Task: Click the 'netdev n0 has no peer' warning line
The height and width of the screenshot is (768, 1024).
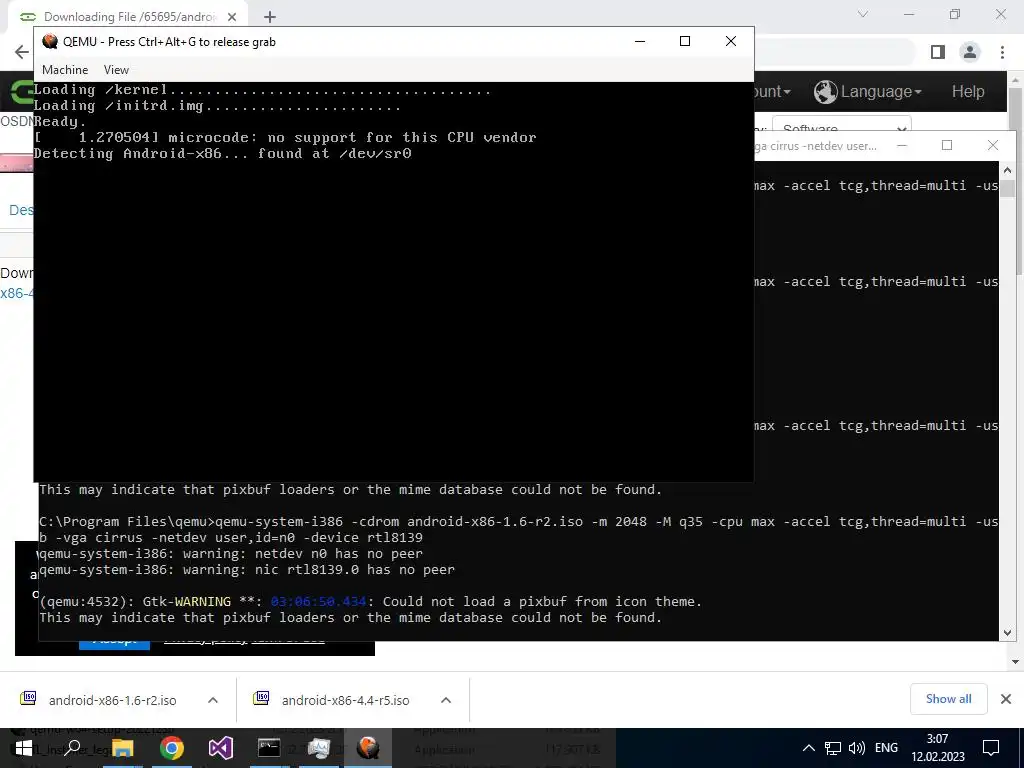Action: coord(231,554)
